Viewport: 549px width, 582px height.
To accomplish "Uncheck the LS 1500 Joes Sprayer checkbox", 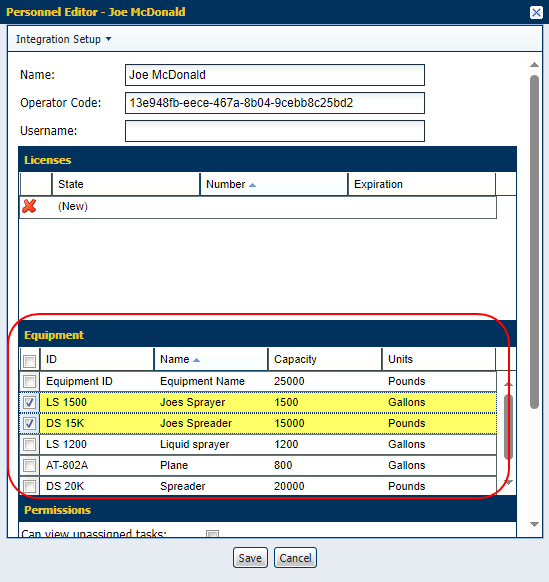I will (x=29, y=403).
